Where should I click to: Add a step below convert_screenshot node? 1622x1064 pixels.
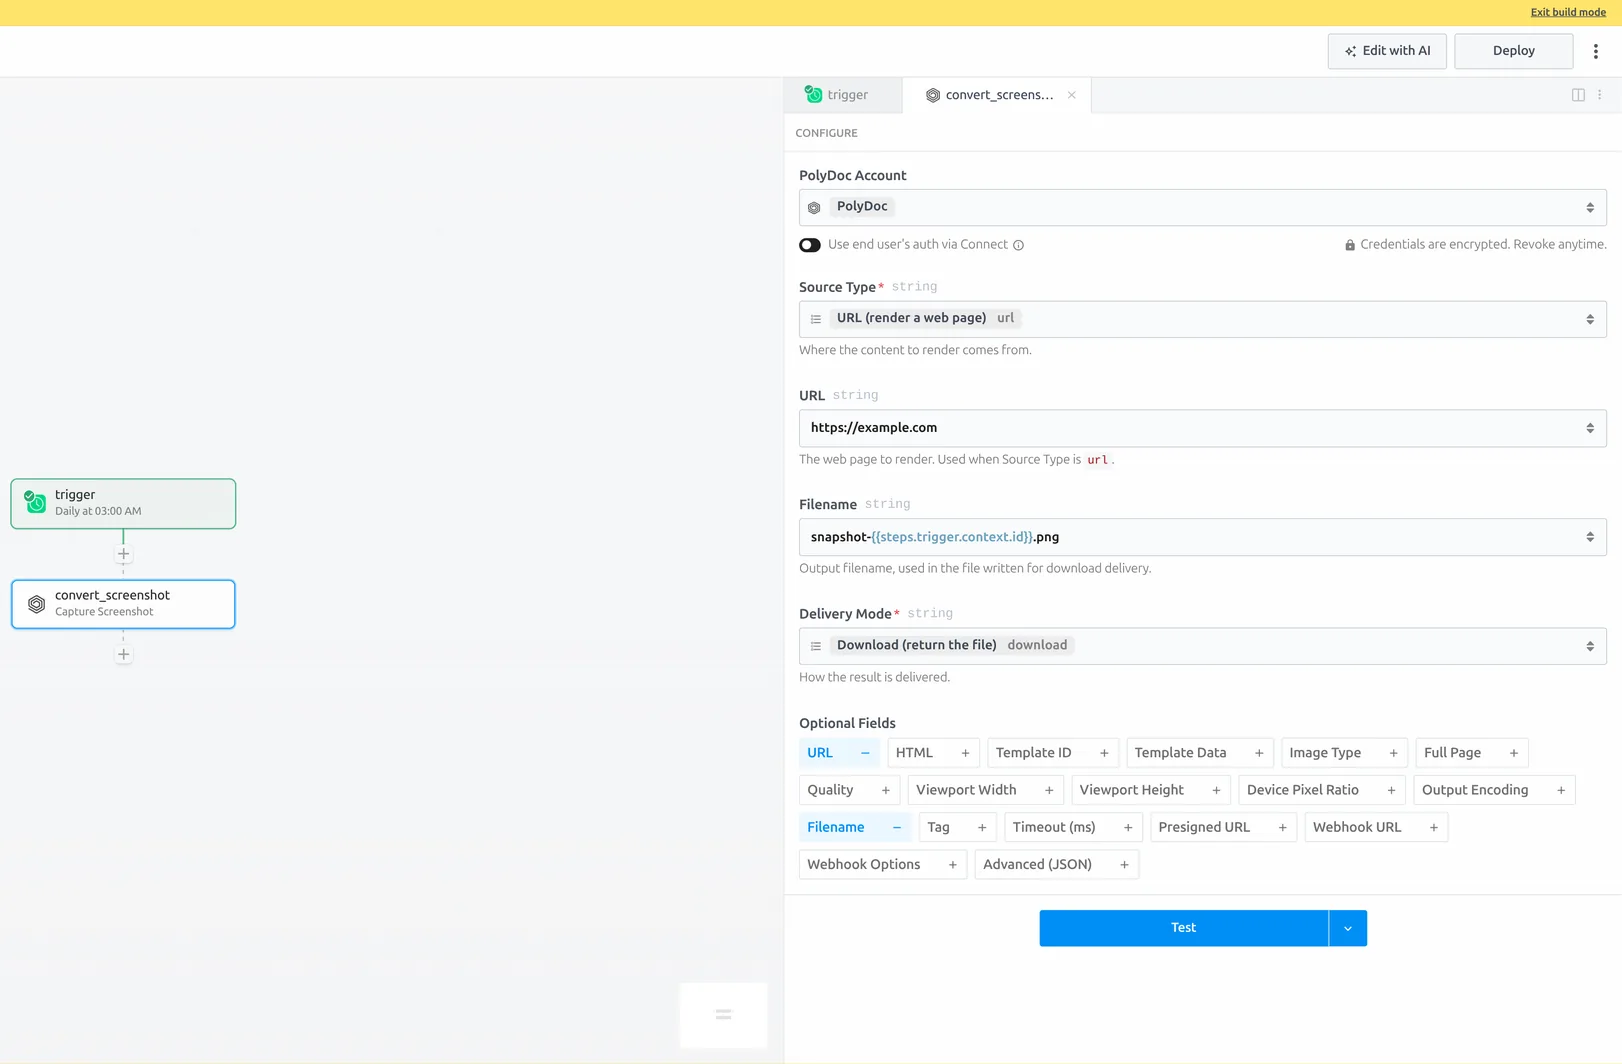(123, 655)
